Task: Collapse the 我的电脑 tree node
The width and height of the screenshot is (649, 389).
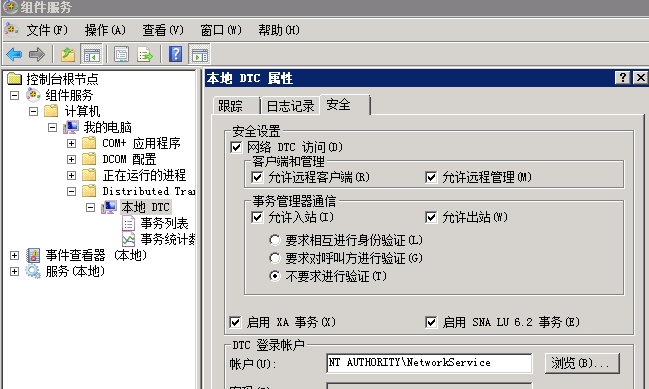Action: click(52, 127)
